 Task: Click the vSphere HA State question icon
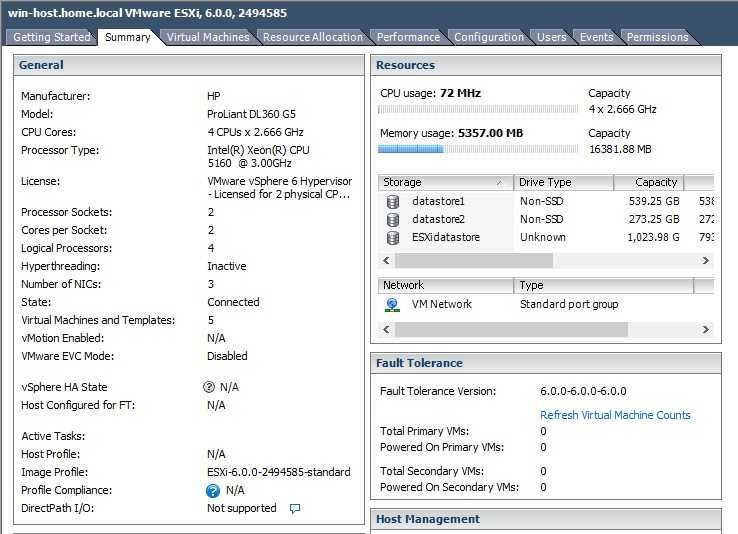pyautogui.click(x=209, y=387)
